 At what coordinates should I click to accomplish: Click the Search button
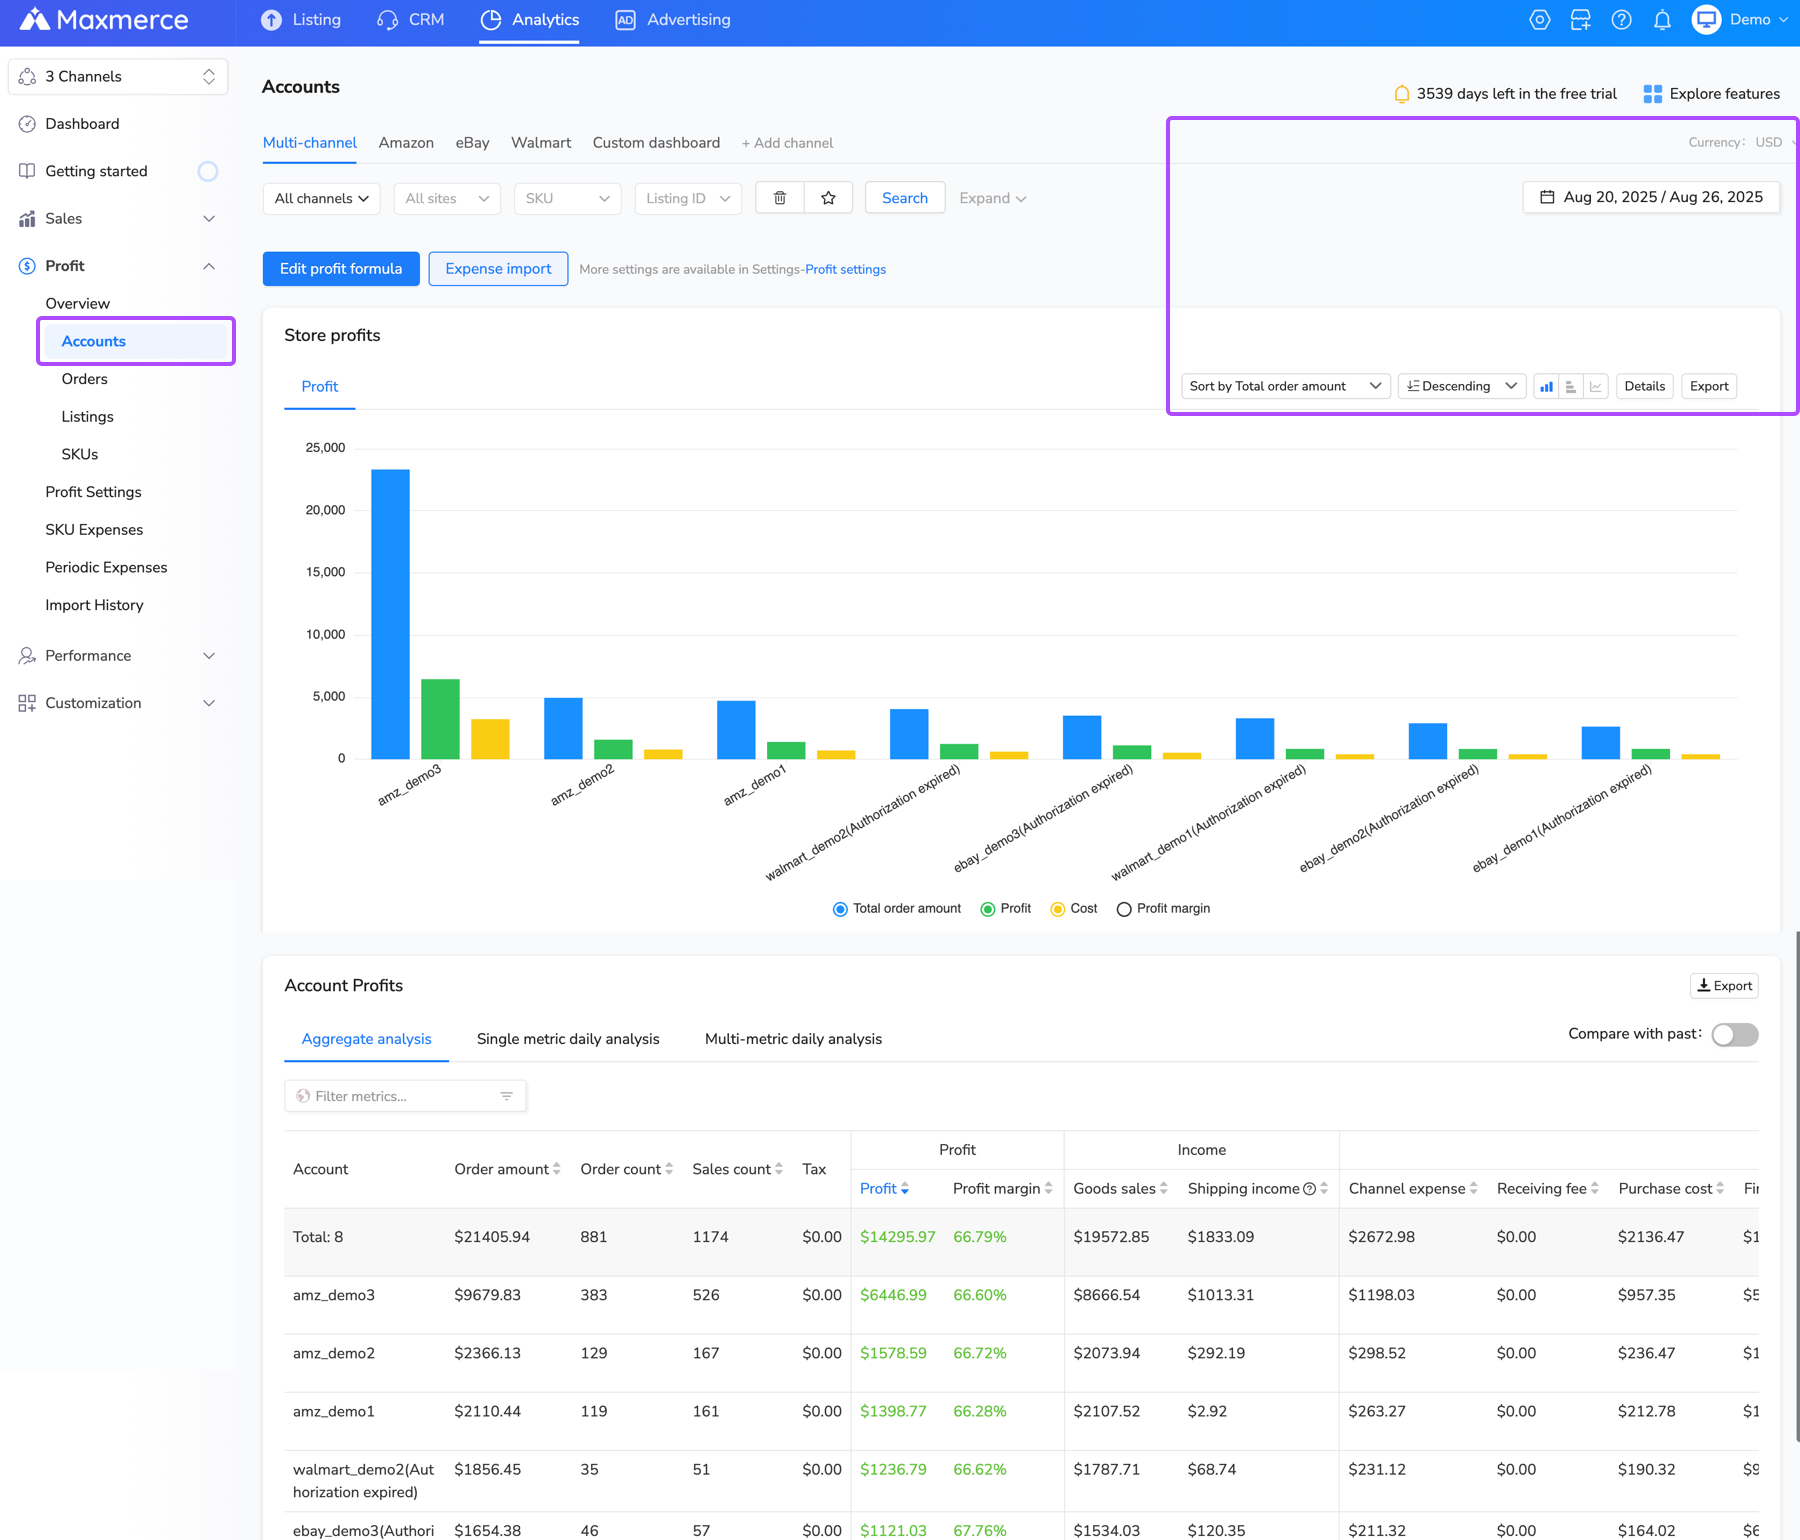(x=905, y=198)
